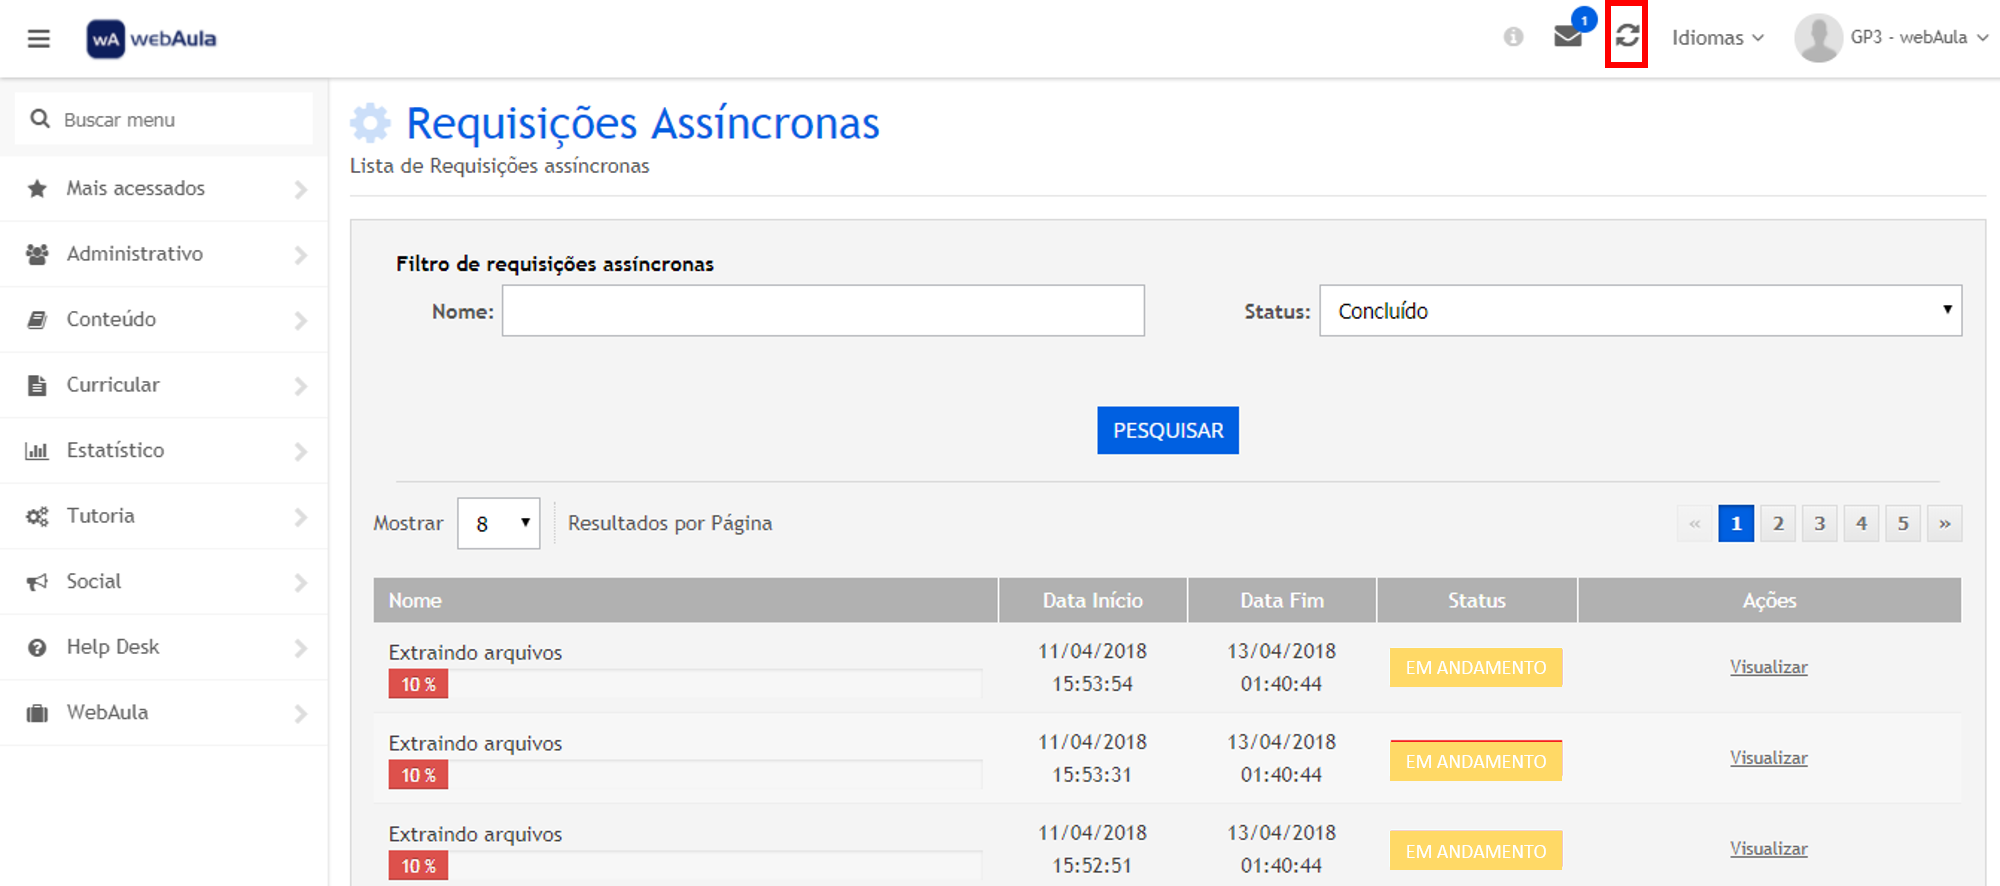Open the Idiomas language dropdown
Image resolution: width=2000 pixels, height=886 pixels.
click(1717, 38)
